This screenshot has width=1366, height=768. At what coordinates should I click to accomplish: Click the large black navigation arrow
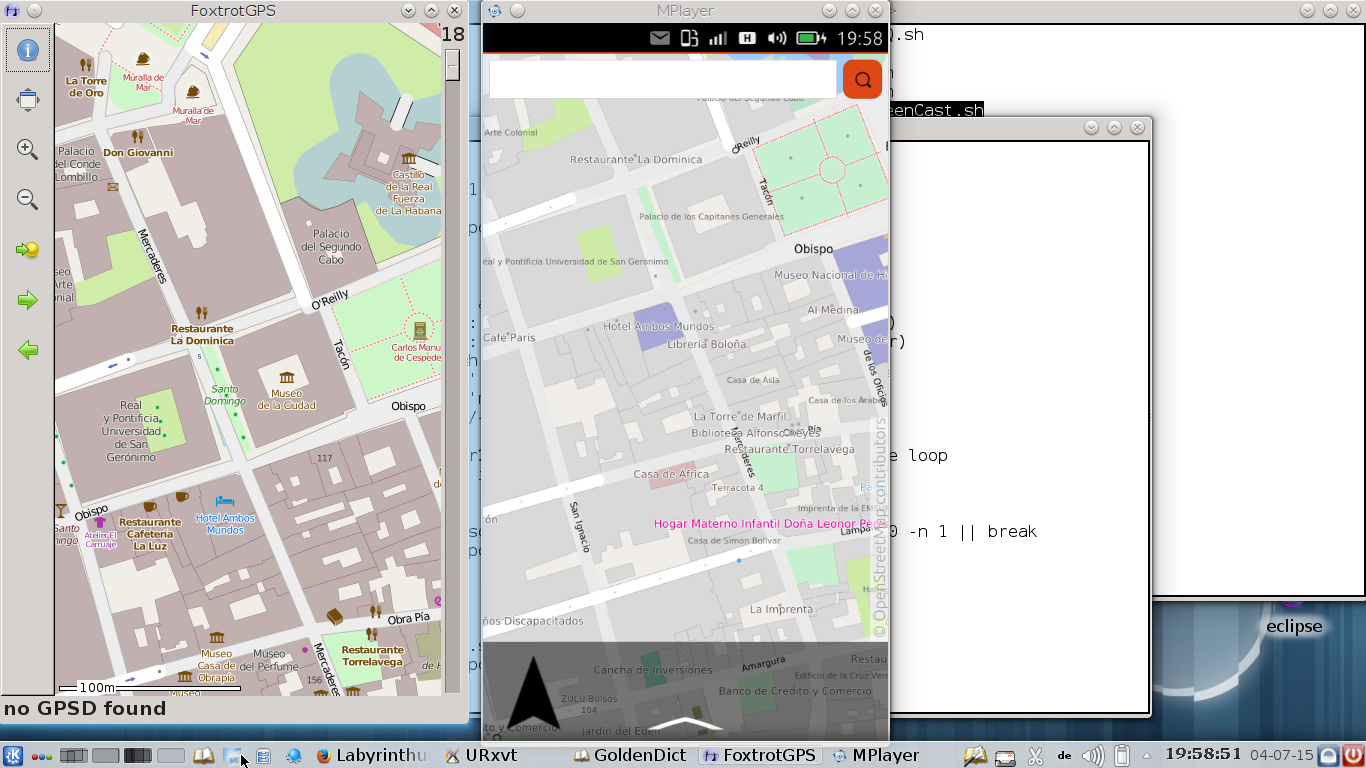(533, 693)
